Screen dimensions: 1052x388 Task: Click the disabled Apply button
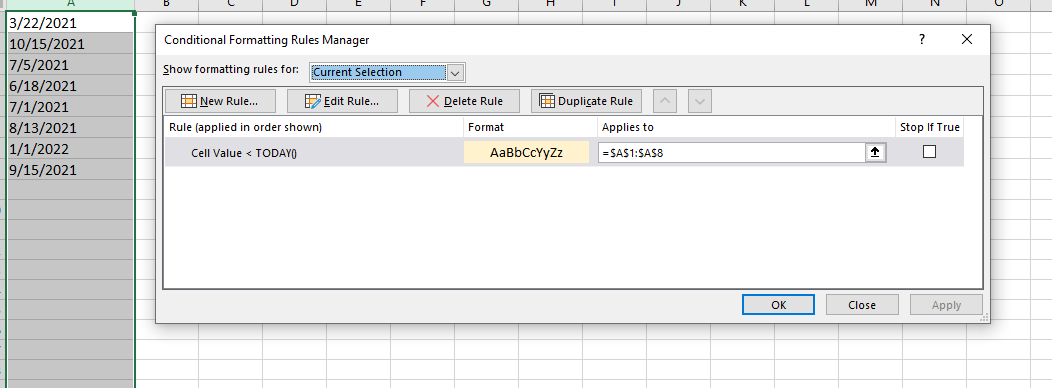946,305
